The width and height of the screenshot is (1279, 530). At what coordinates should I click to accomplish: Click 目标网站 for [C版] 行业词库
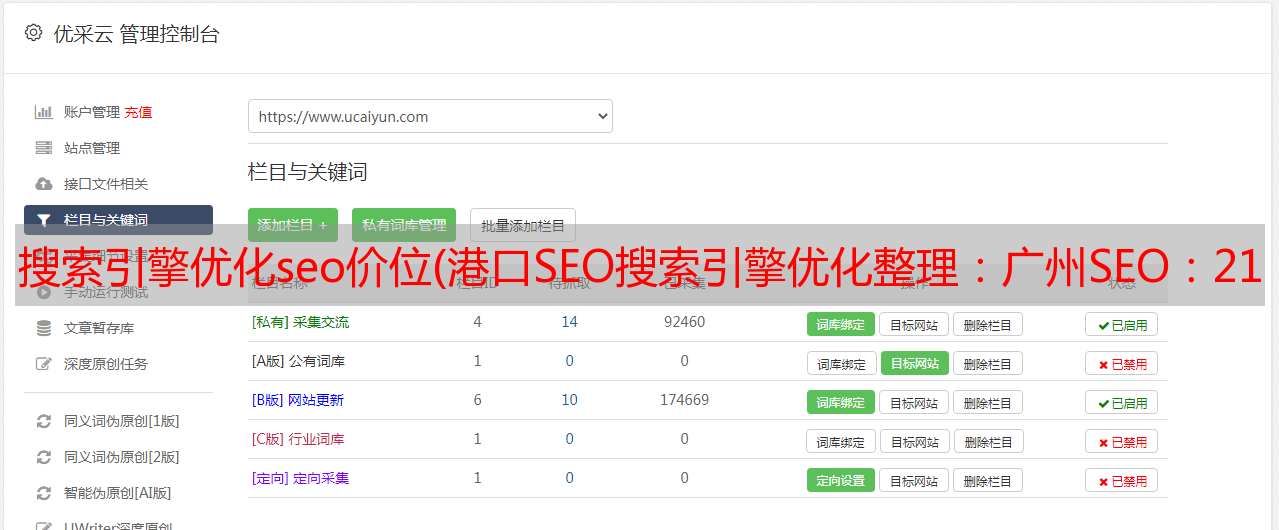(x=914, y=441)
